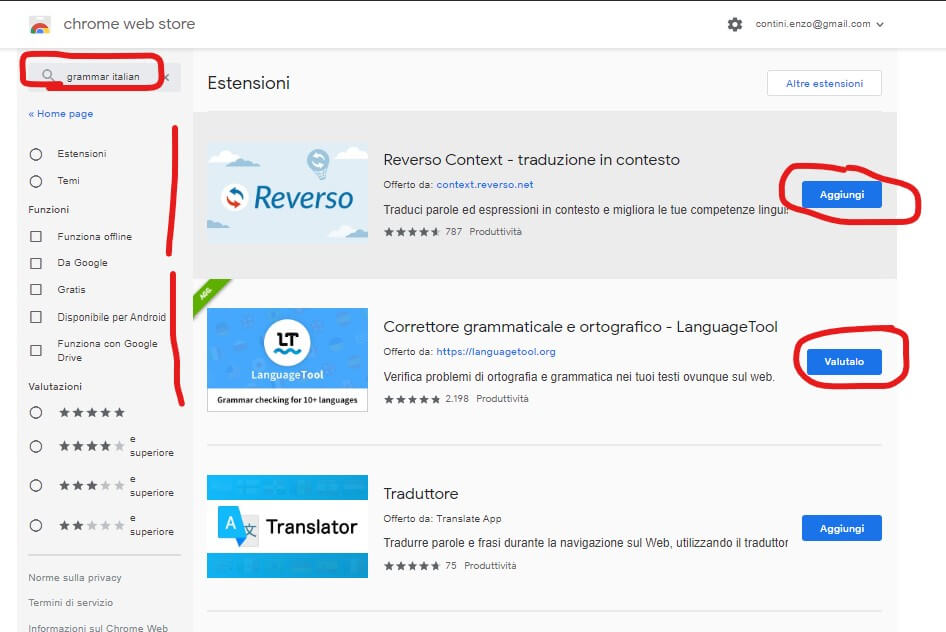Enable Disponibile per Android filter
Image resolution: width=946 pixels, height=632 pixels.
[x=36, y=317]
